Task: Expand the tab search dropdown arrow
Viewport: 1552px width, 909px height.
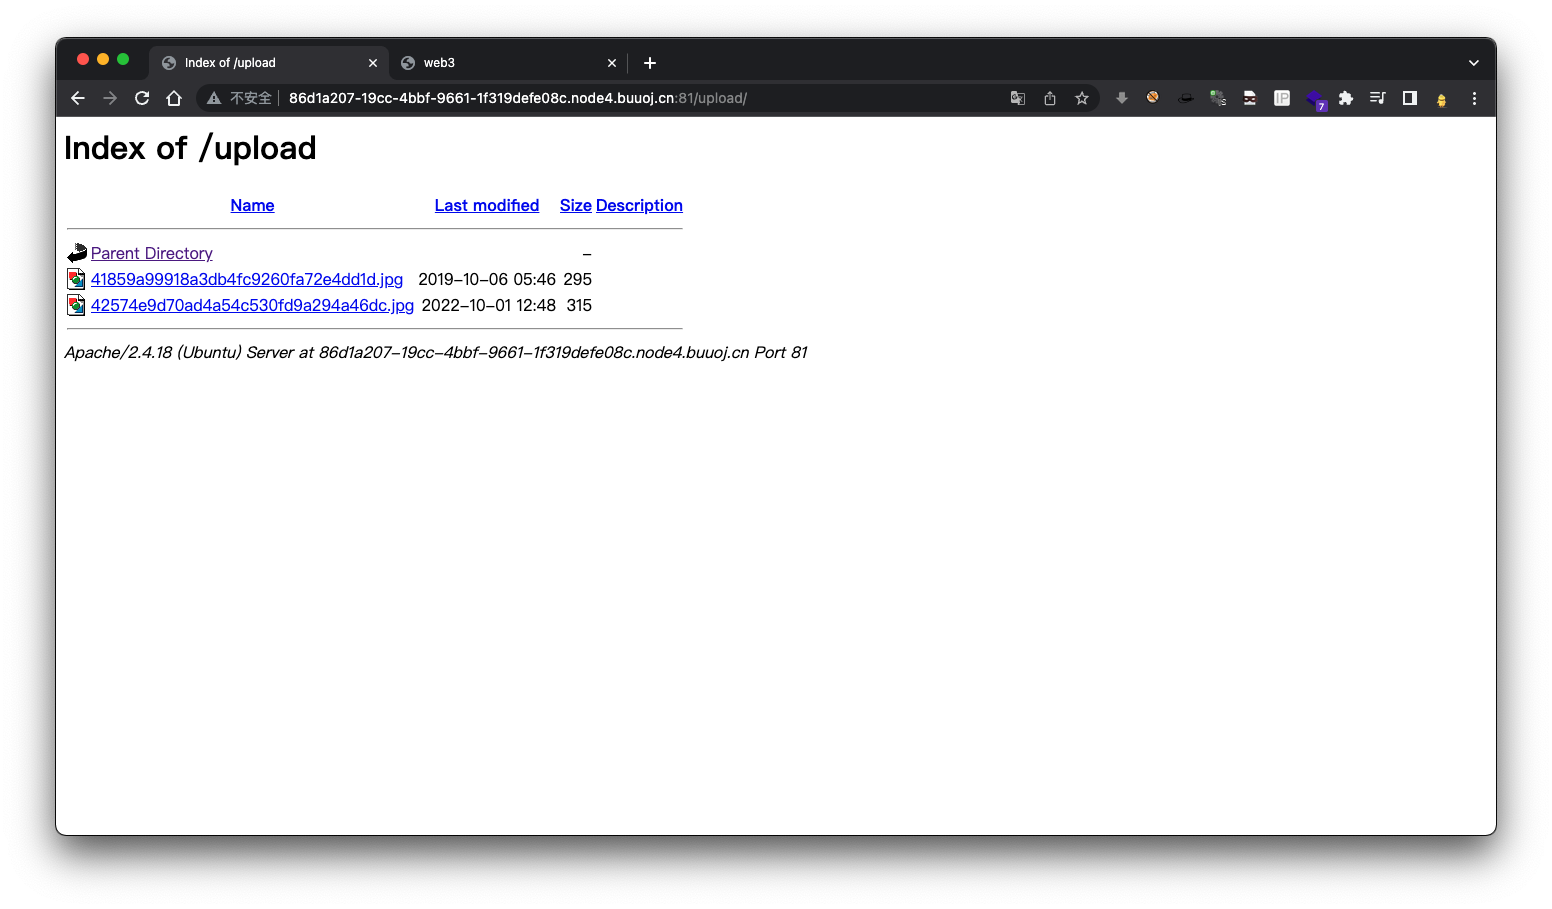Action: coord(1474,63)
